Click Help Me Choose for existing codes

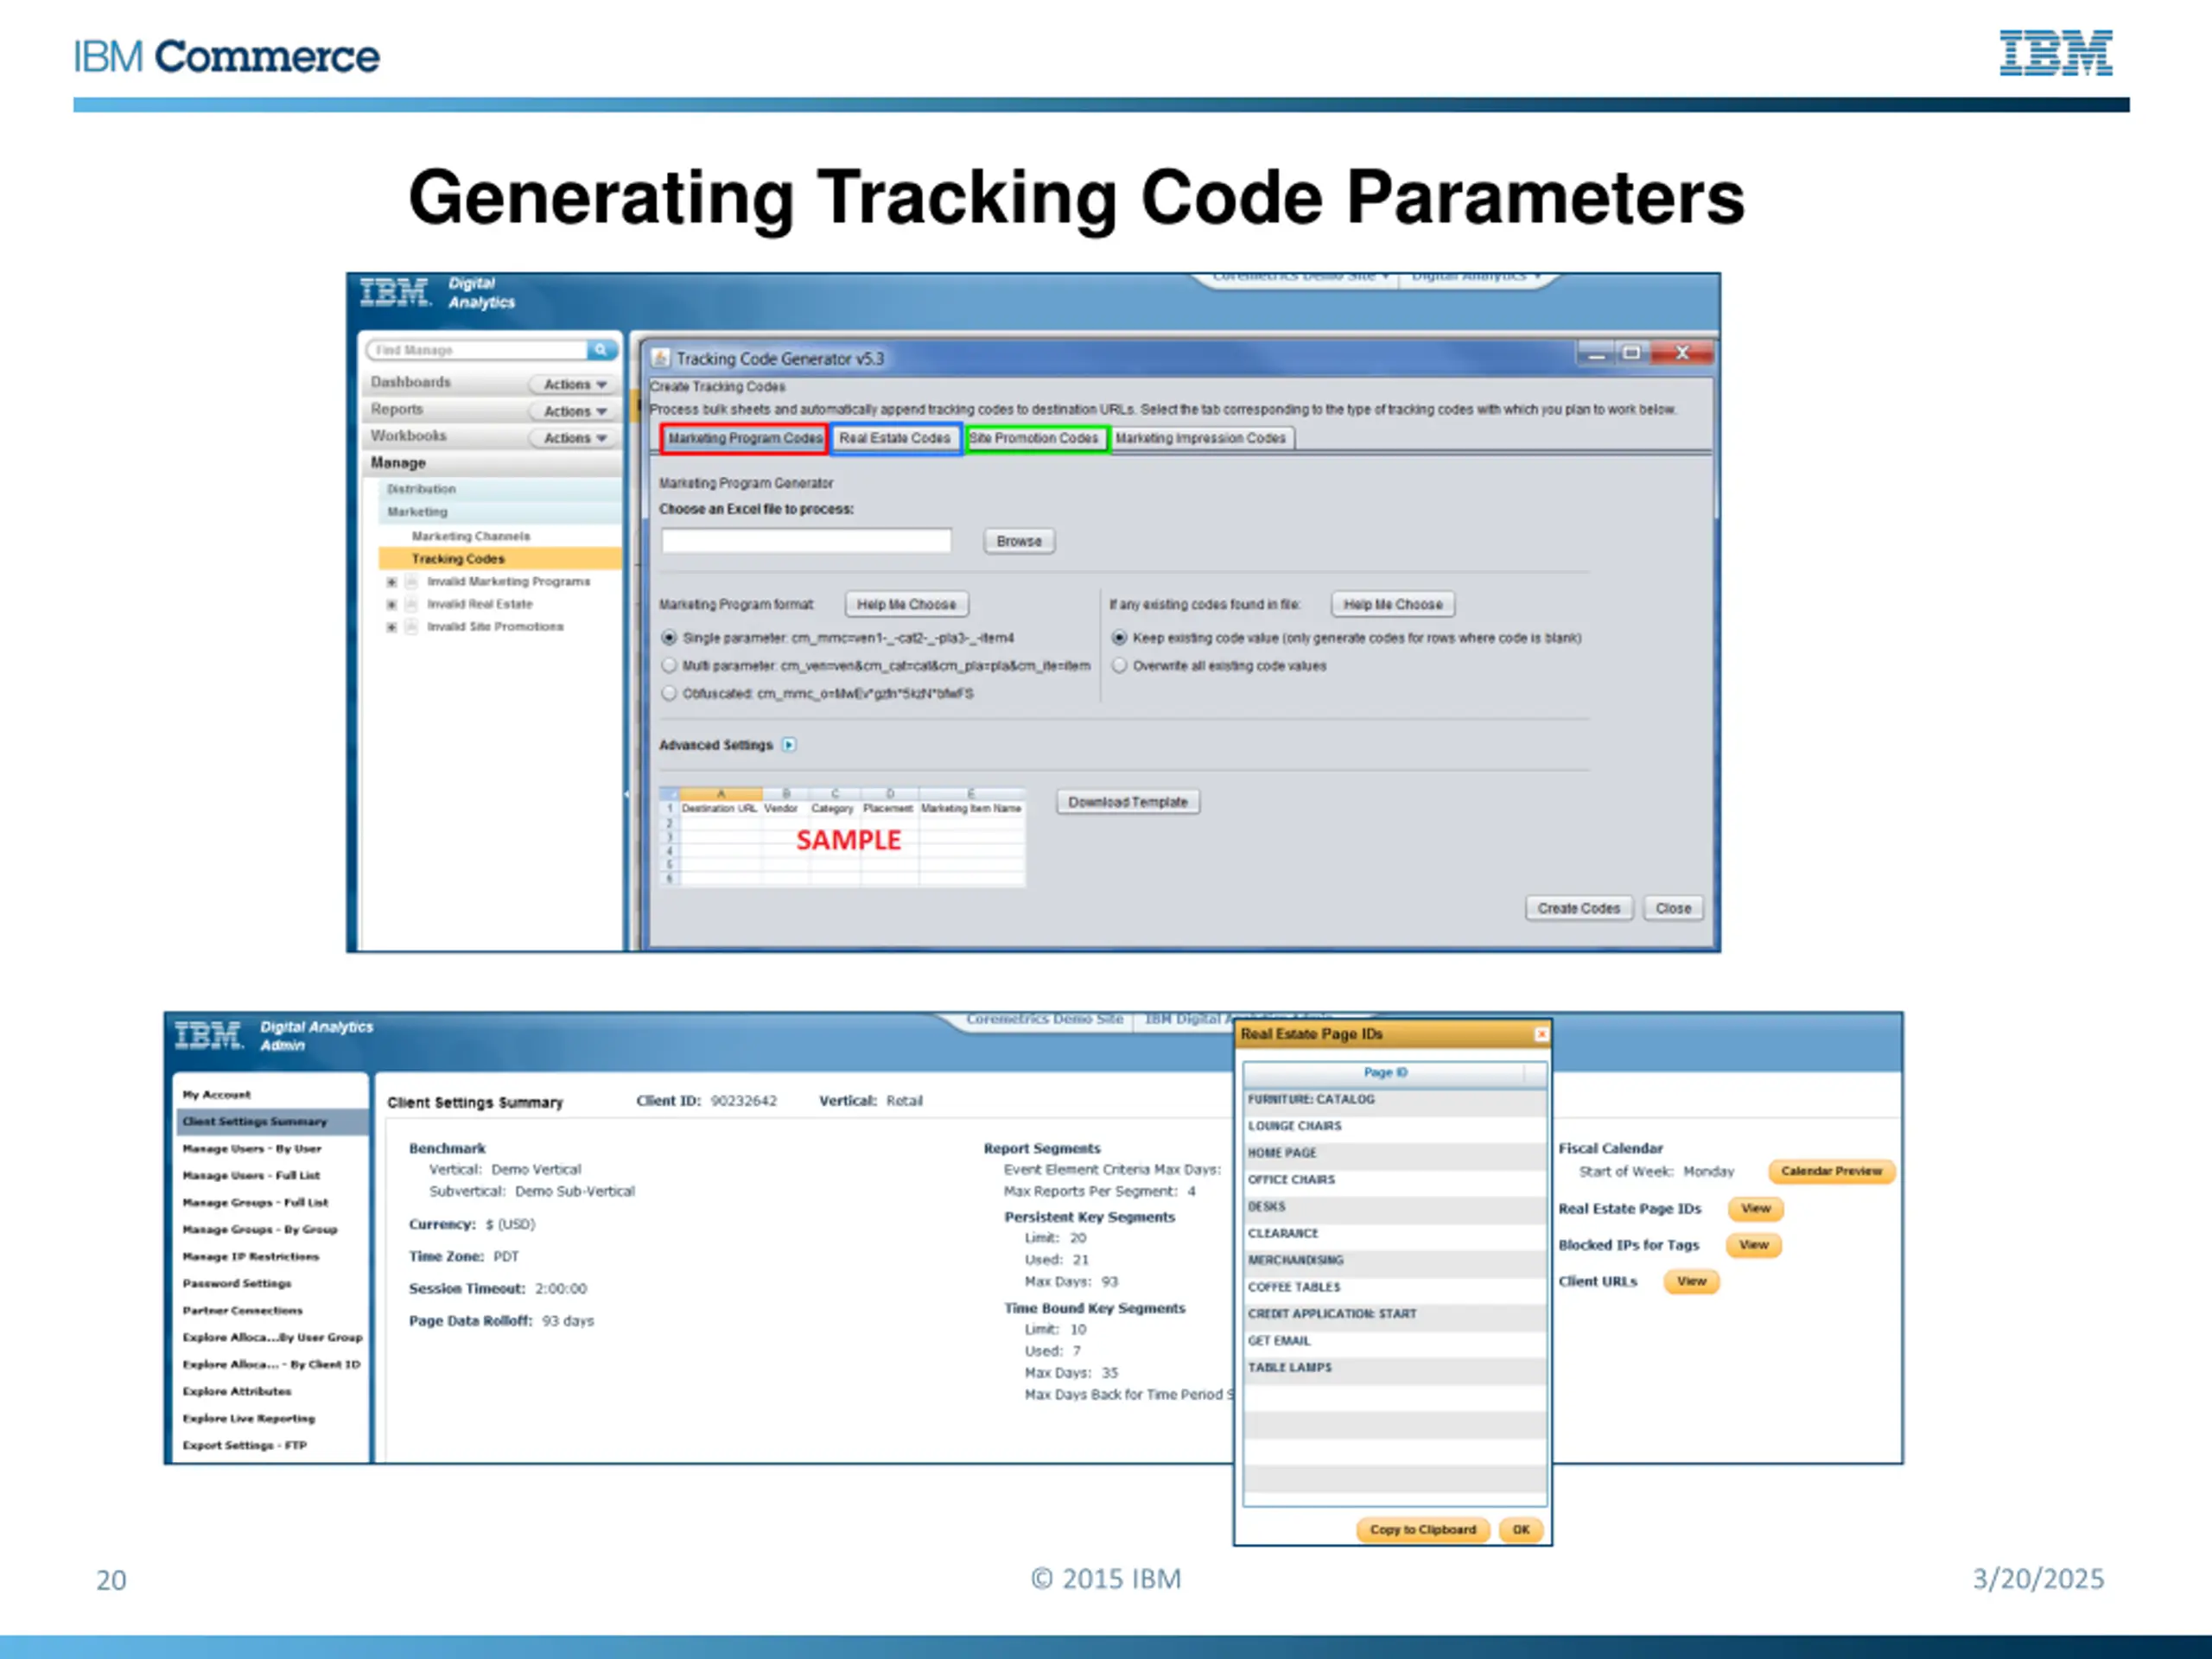pyautogui.click(x=1393, y=604)
